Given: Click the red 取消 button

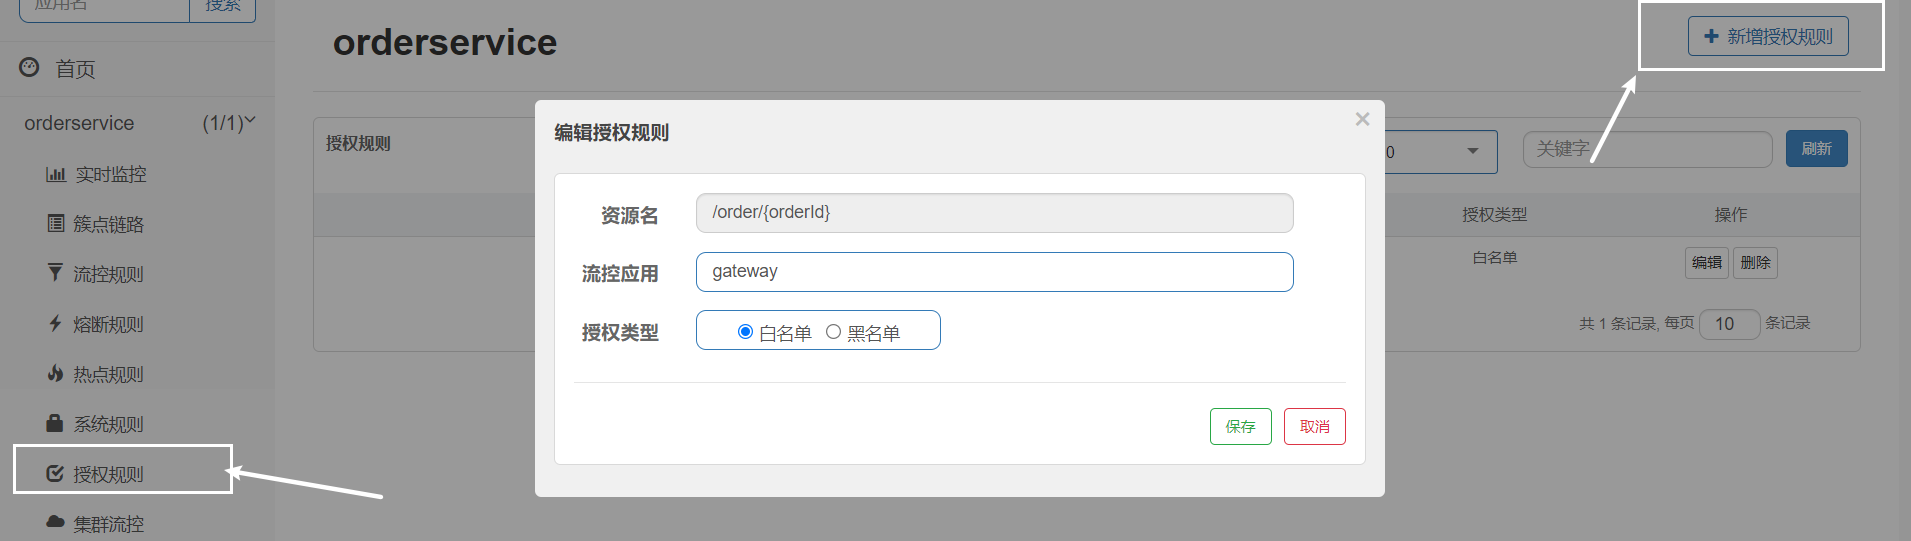Looking at the screenshot, I should pos(1314,427).
